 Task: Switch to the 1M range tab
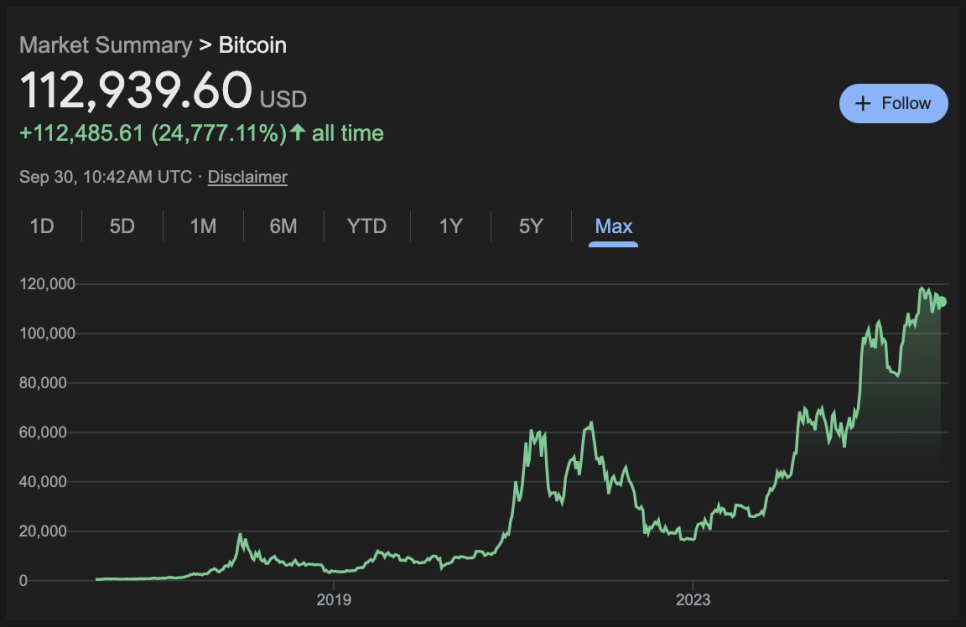point(203,226)
